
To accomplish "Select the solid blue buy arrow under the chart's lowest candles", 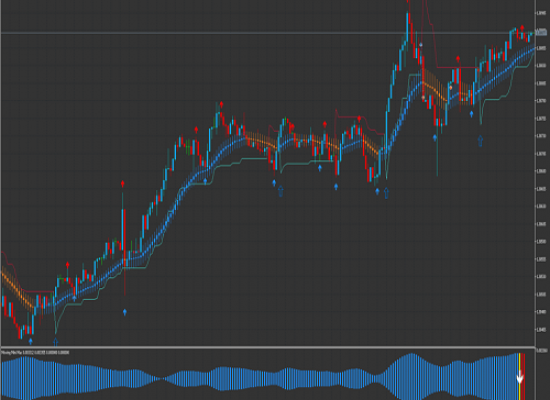I will pos(31,341).
